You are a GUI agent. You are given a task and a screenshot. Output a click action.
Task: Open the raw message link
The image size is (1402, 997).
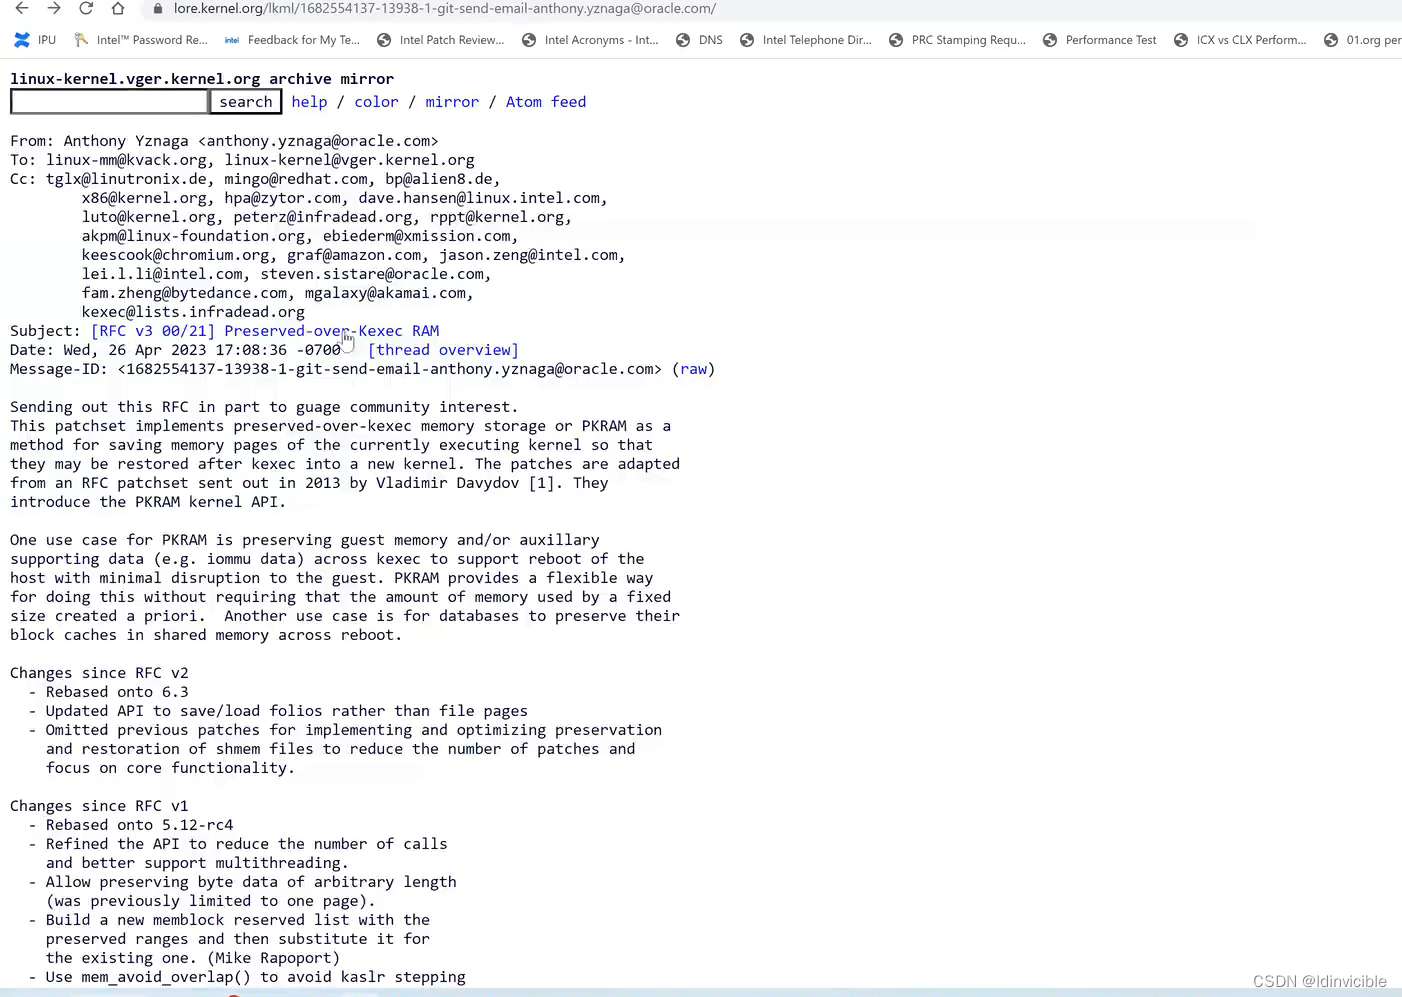pos(693,368)
